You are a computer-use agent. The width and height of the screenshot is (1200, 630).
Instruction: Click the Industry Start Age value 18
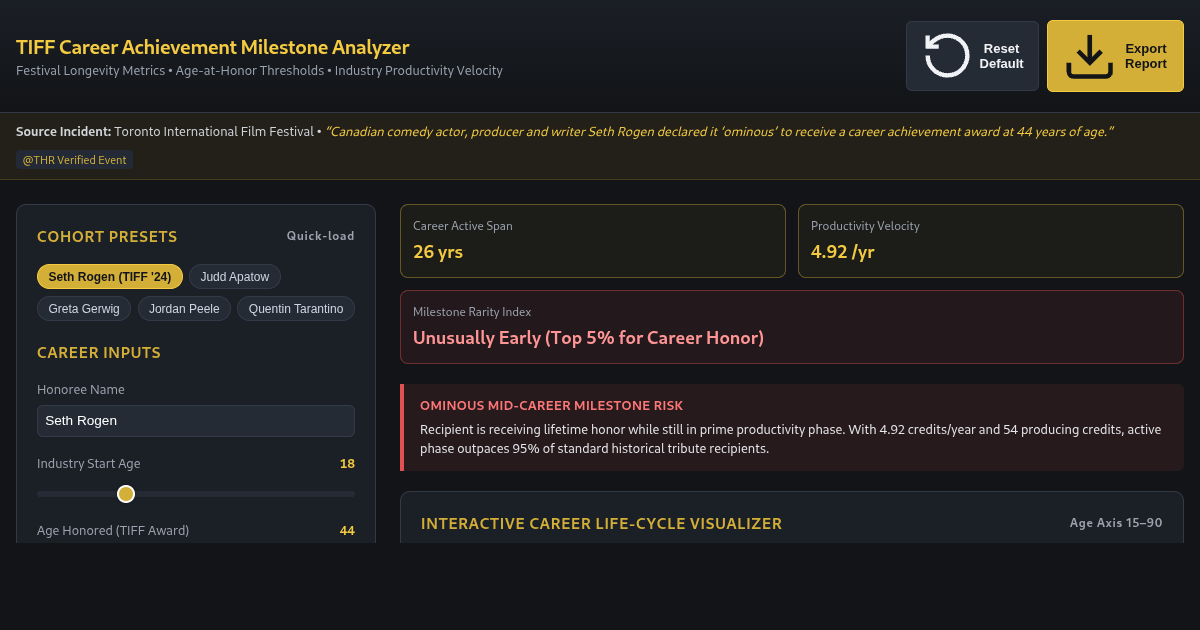pyautogui.click(x=347, y=464)
